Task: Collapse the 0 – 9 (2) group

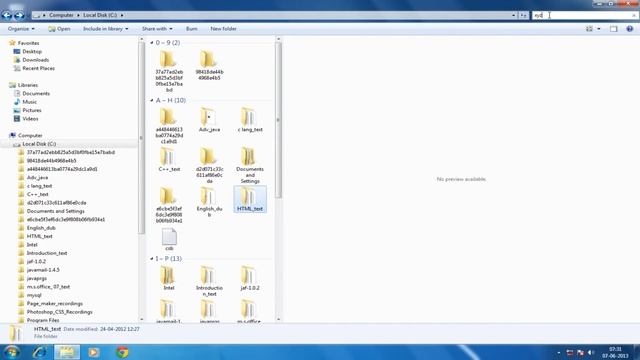Action: click(152, 42)
